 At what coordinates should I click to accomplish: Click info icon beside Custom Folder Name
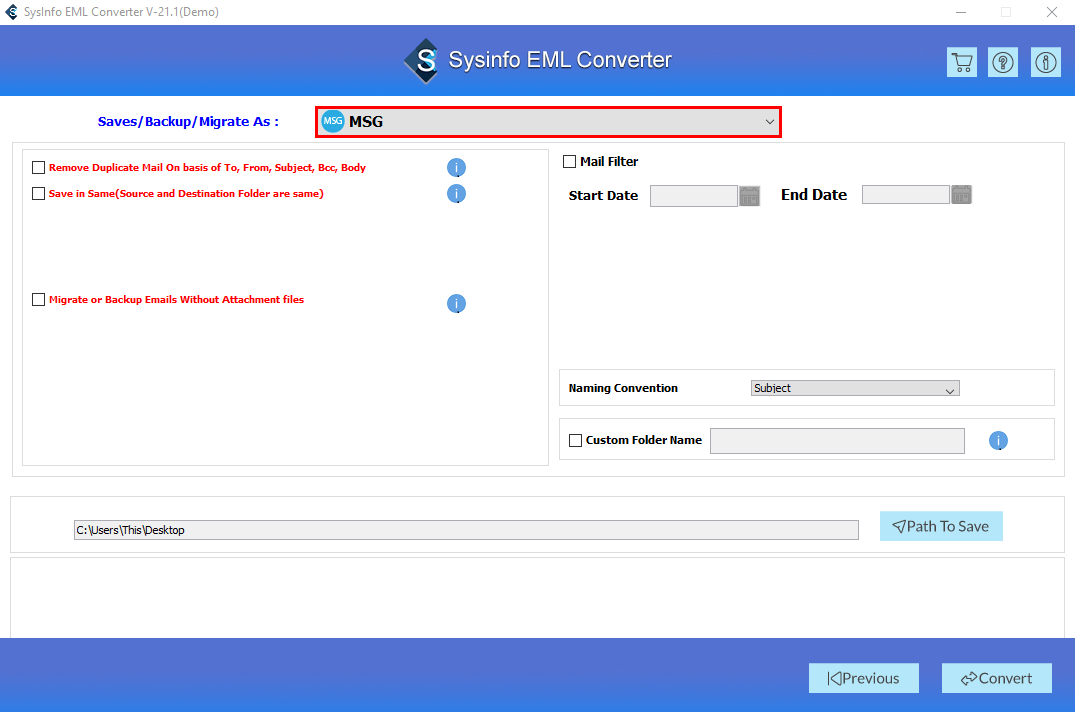tap(998, 440)
